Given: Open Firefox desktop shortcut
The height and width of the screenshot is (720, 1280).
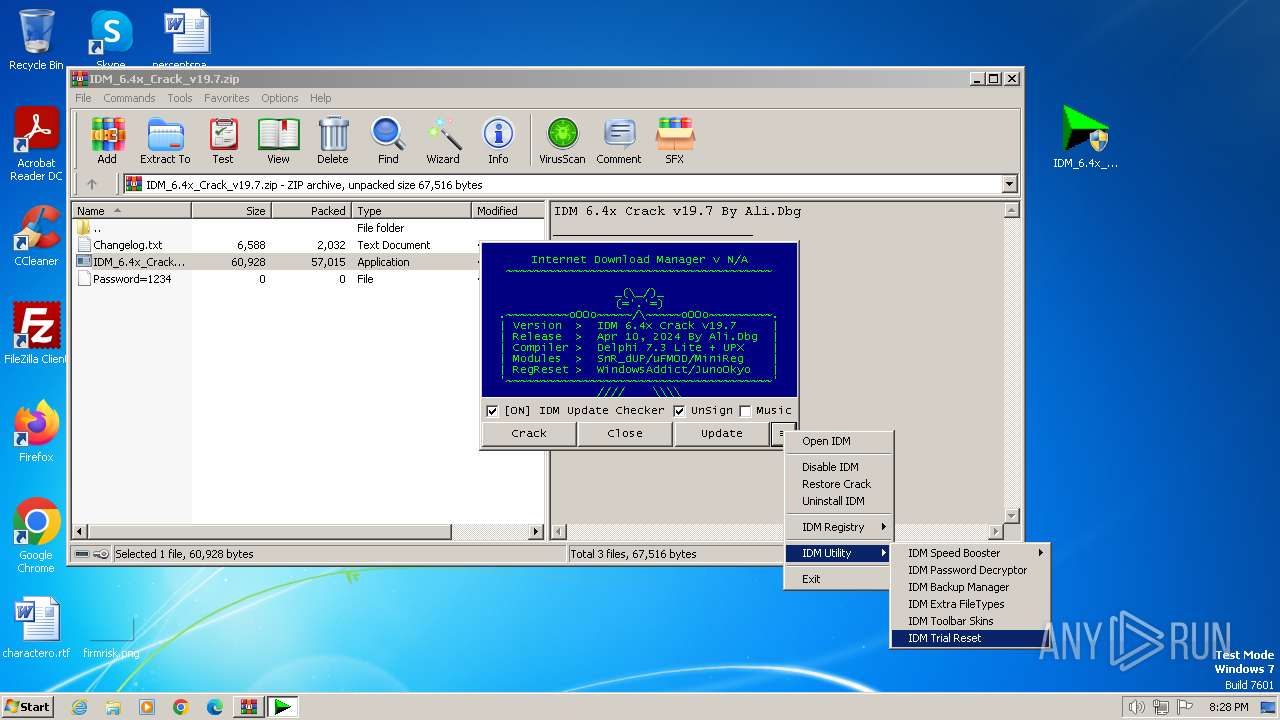Looking at the screenshot, I should pyautogui.click(x=36, y=432).
